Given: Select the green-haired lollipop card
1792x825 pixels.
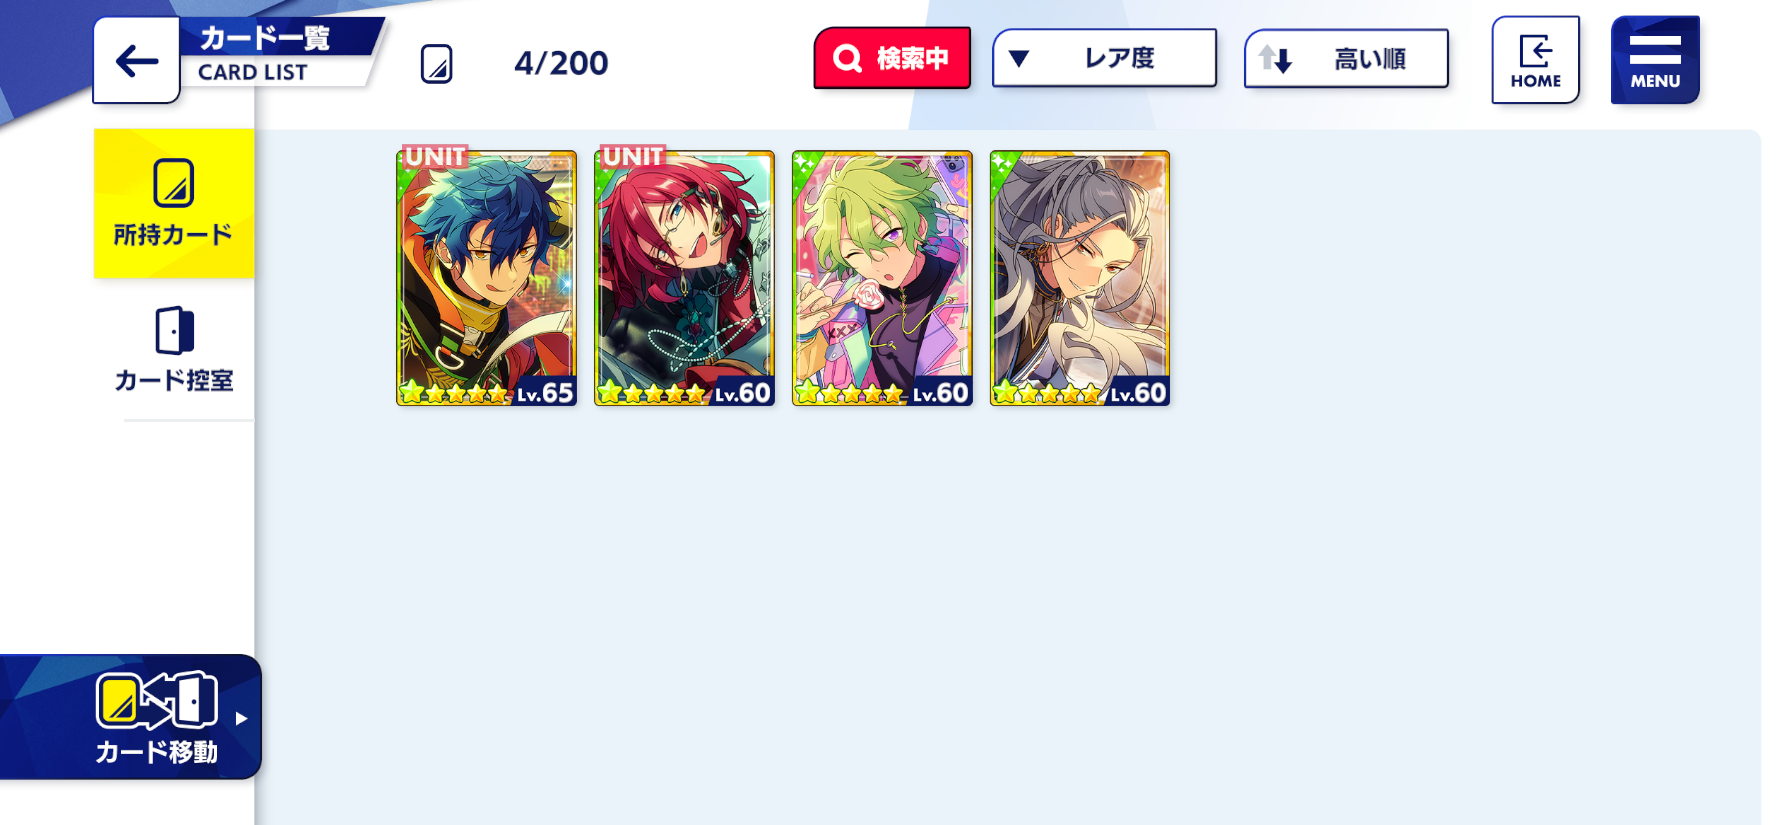Looking at the screenshot, I should (x=882, y=278).
